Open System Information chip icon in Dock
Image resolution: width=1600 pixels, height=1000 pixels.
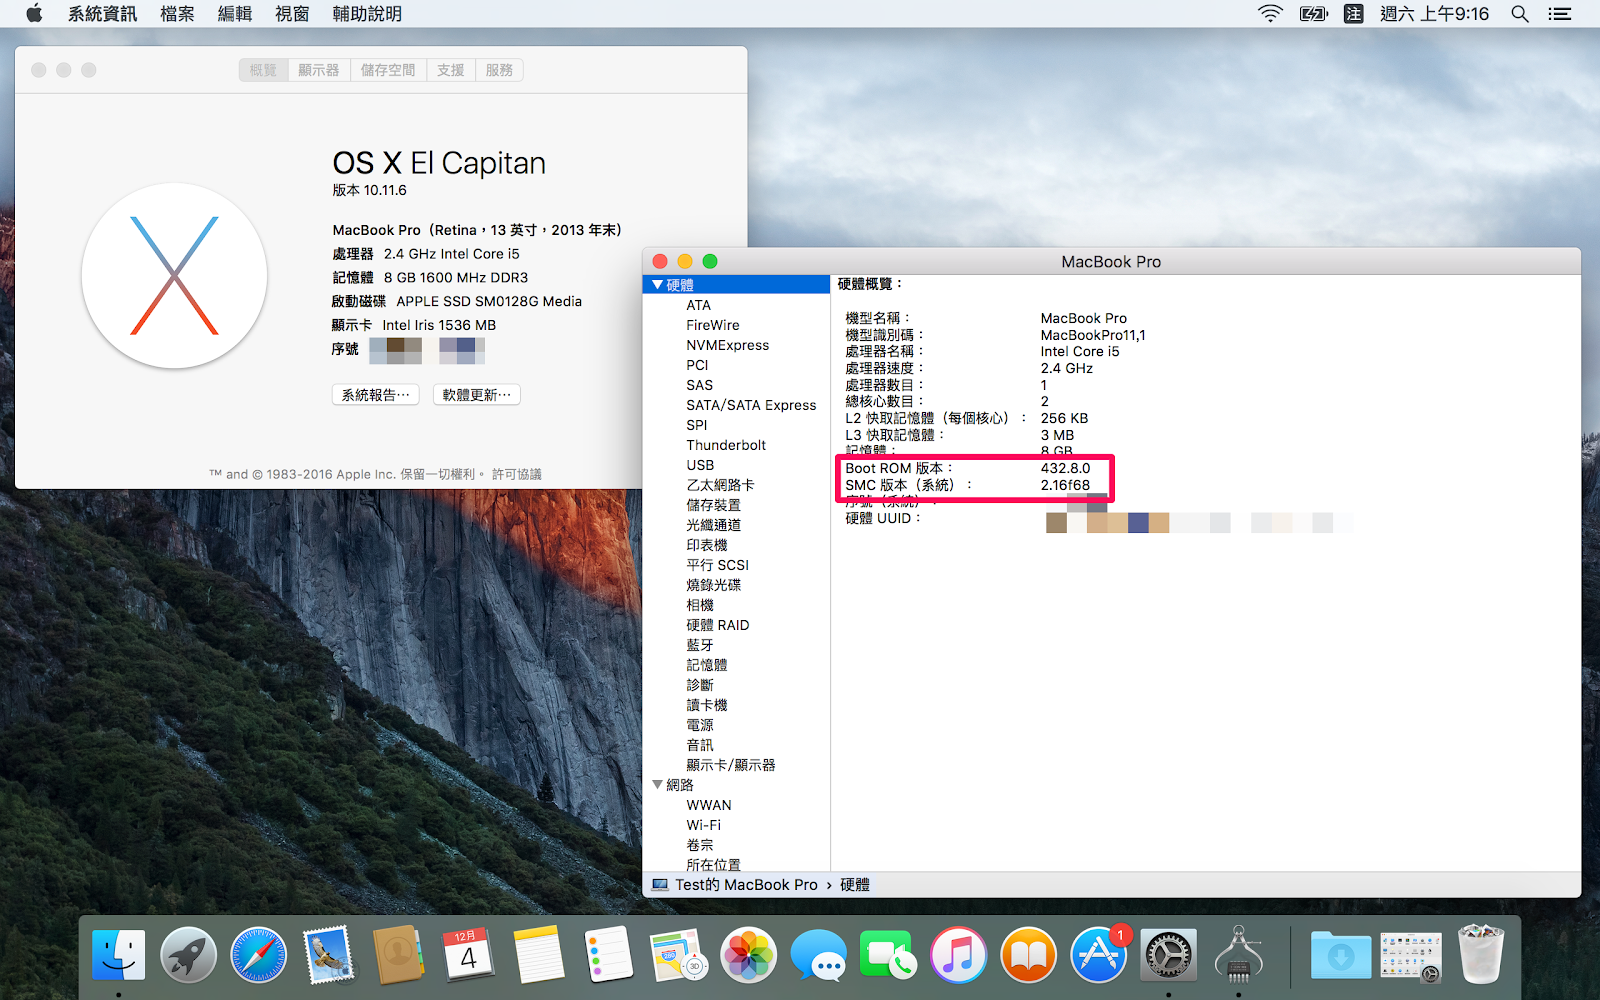pyautogui.click(x=1238, y=955)
